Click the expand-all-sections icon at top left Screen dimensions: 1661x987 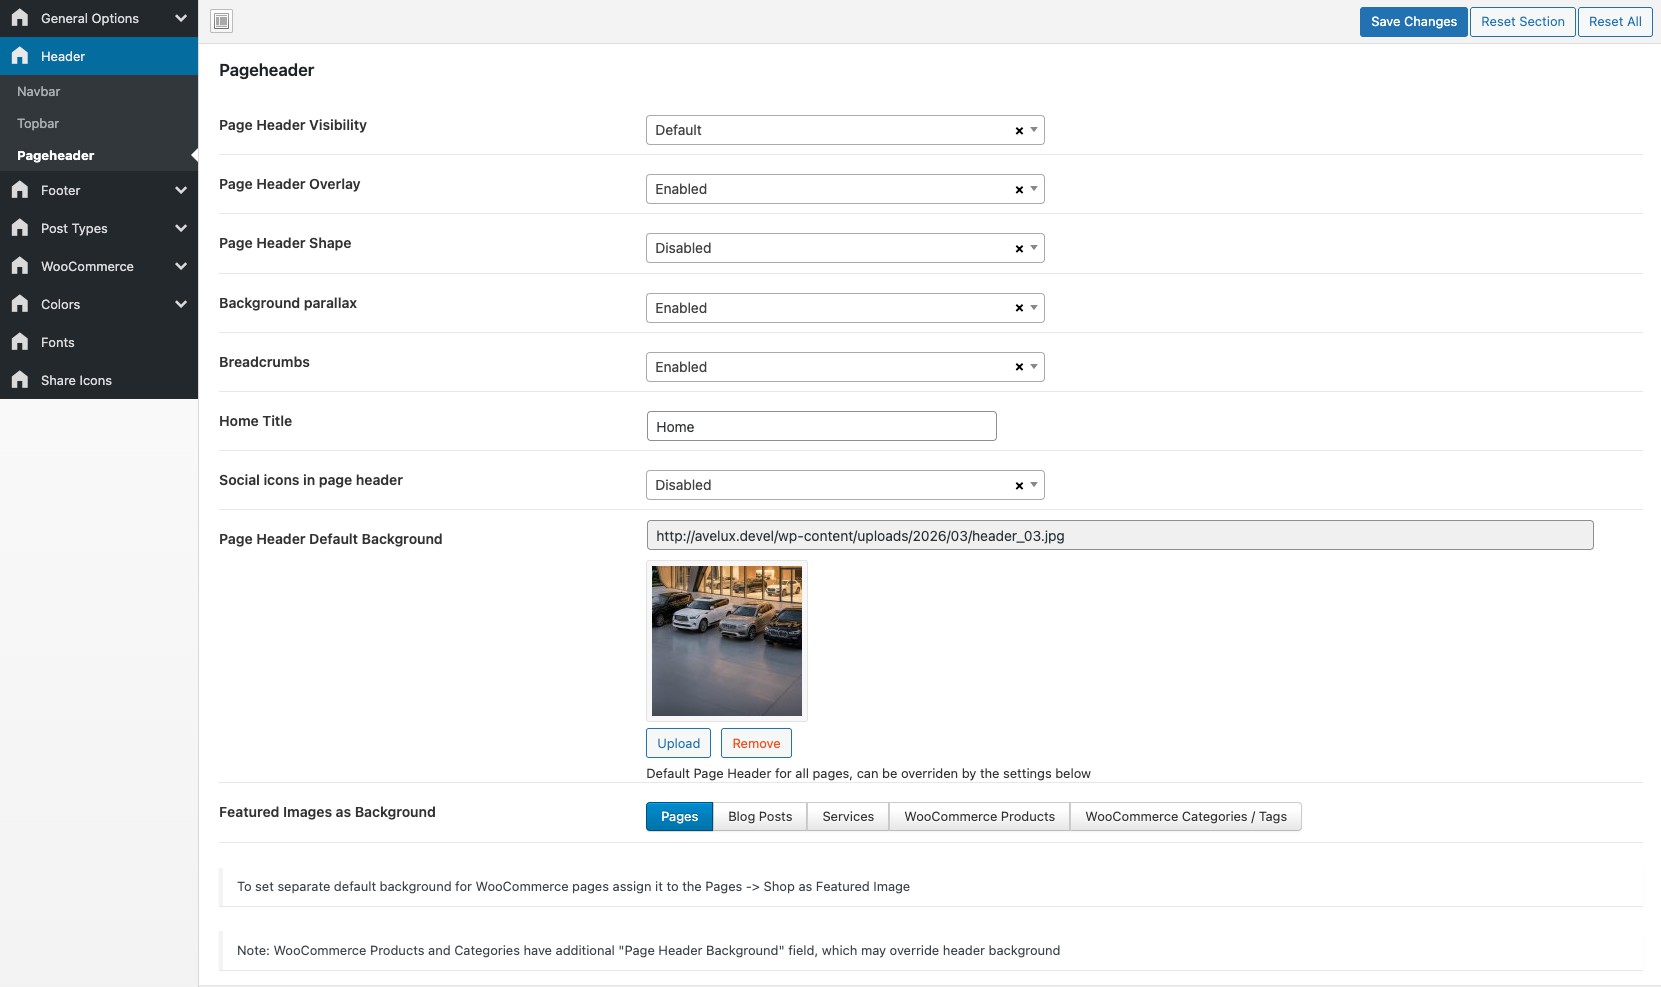(x=222, y=21)
